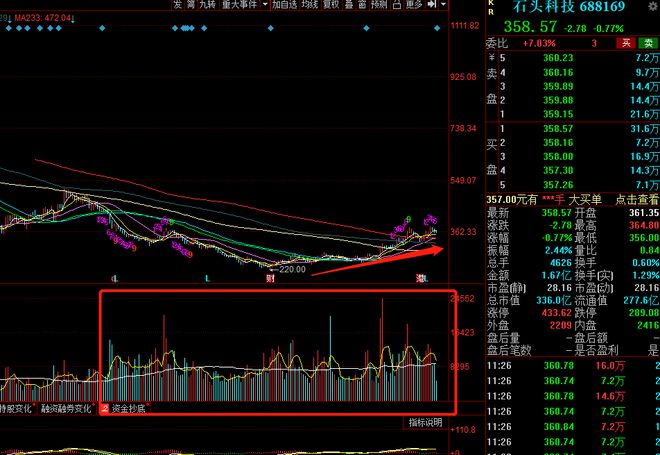This screenshot has height=455, width=660.
Task: Click the 涨停 price 433.62
Action: coord(556,313)
